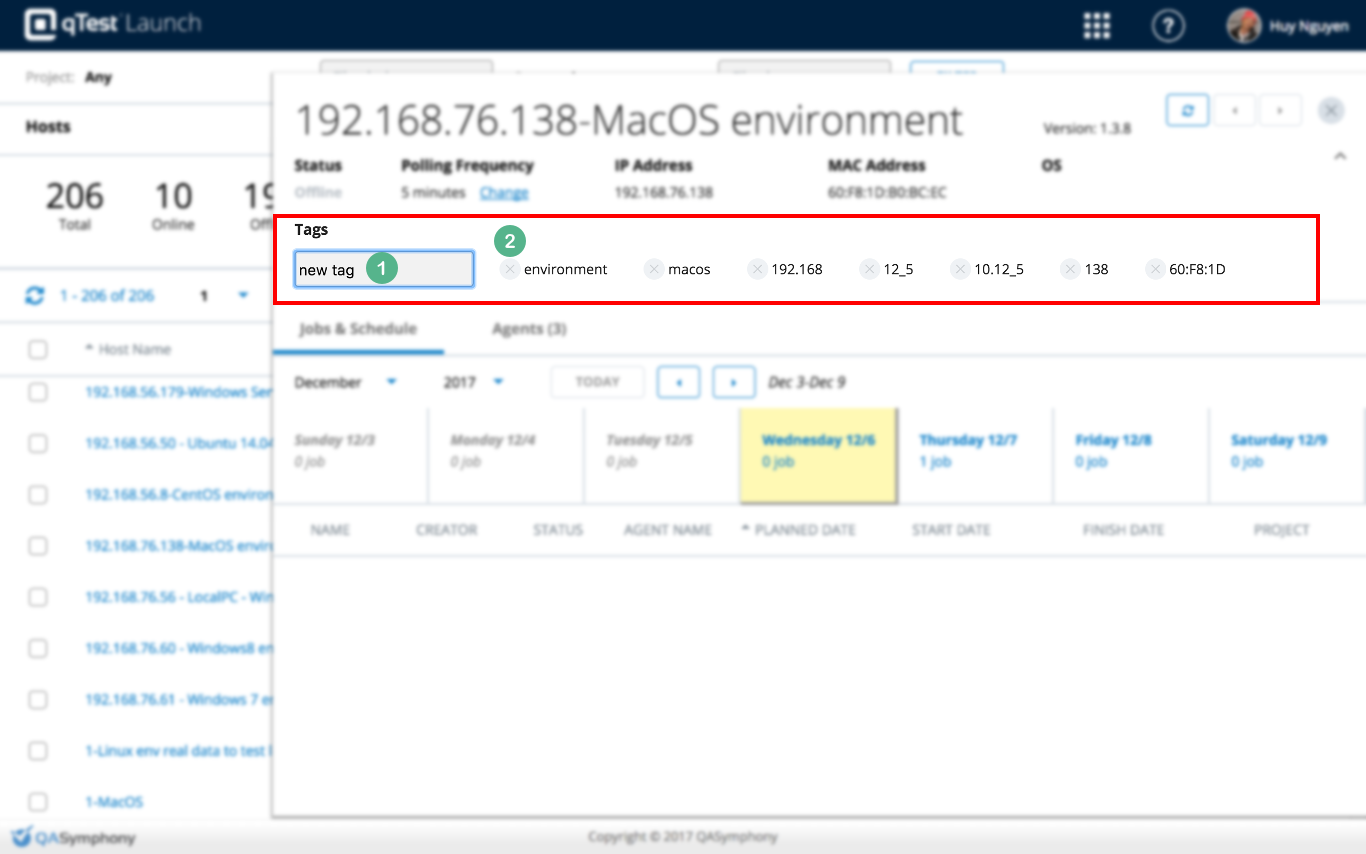1366x854 pixels.
Task: Check the 192.168.76.60 - Windows8 host checkbox
Action: coord(38,648)
